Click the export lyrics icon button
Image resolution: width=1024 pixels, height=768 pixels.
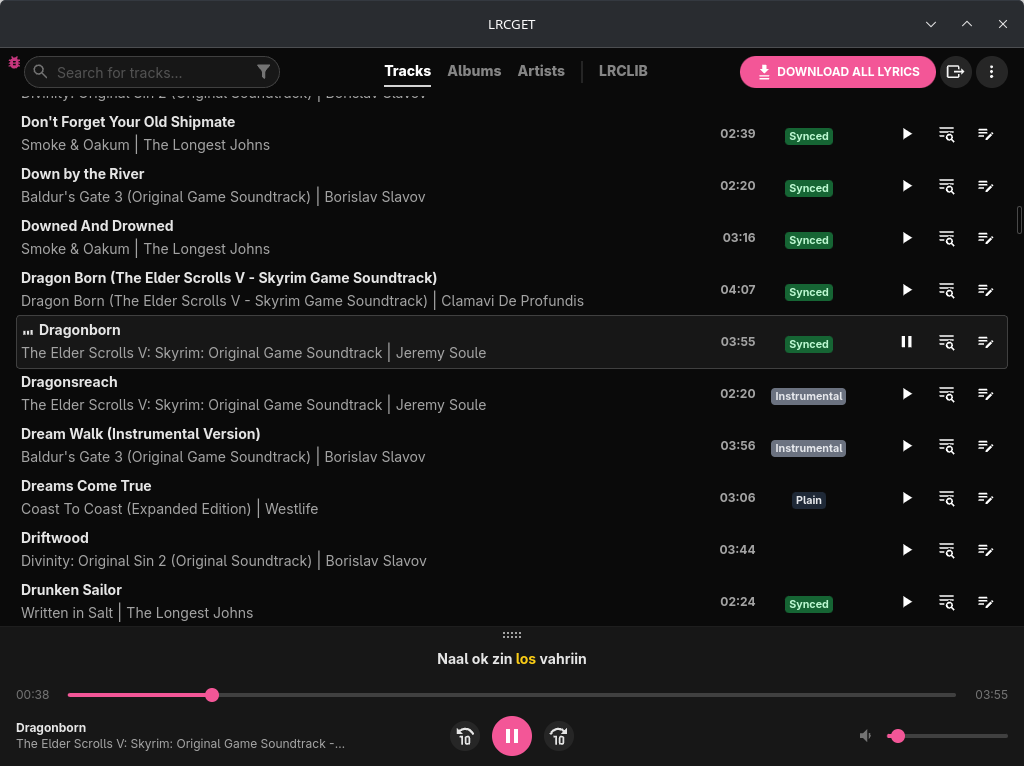tap(955, 72)
